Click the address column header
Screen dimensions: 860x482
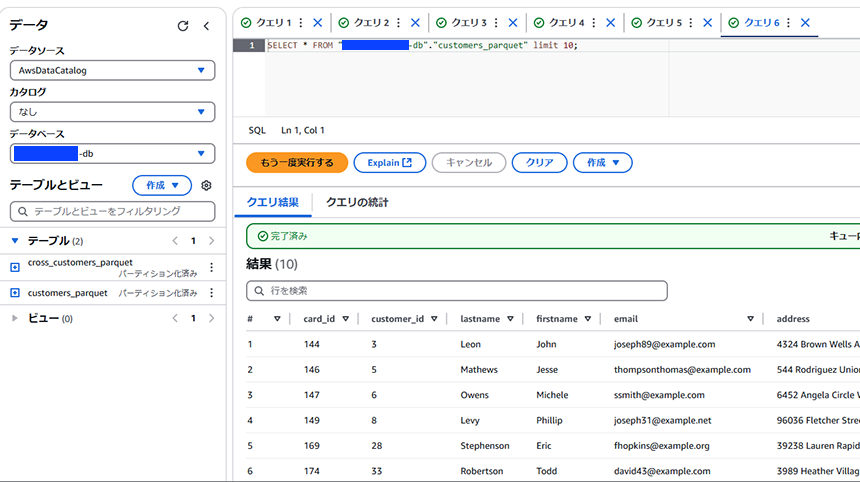point(793,319)
